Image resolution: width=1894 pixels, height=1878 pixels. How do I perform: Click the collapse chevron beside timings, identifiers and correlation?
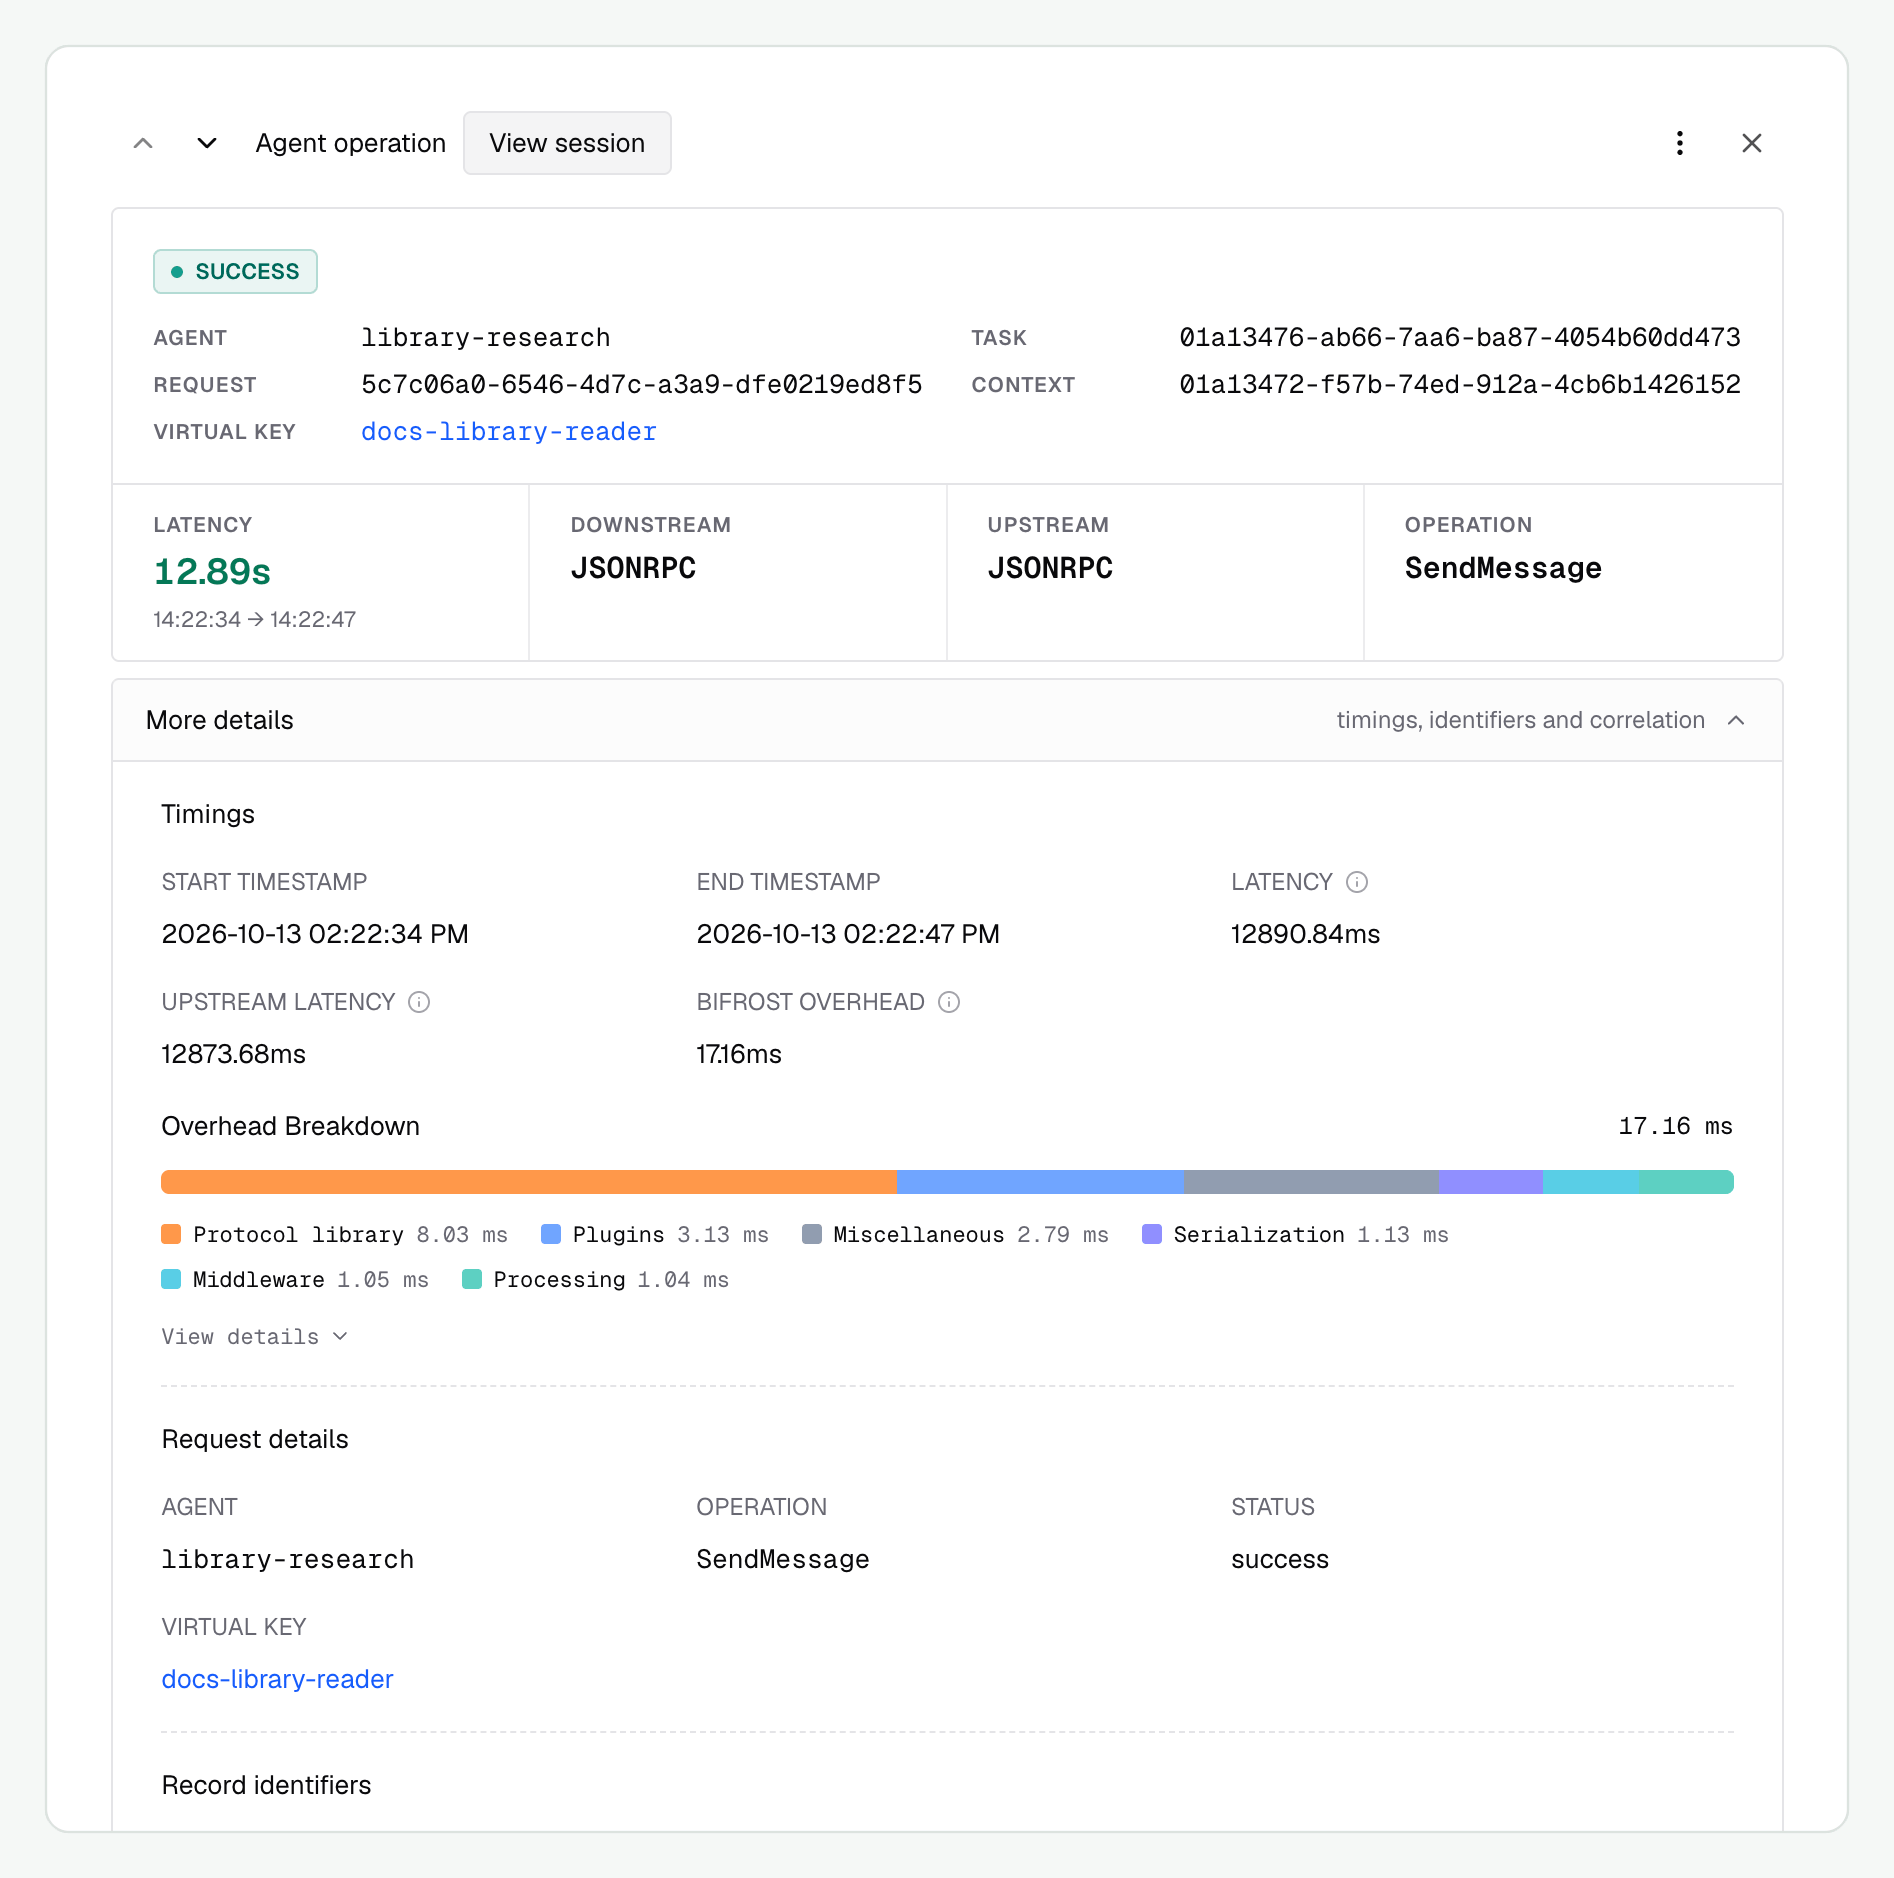(1736, 720)
